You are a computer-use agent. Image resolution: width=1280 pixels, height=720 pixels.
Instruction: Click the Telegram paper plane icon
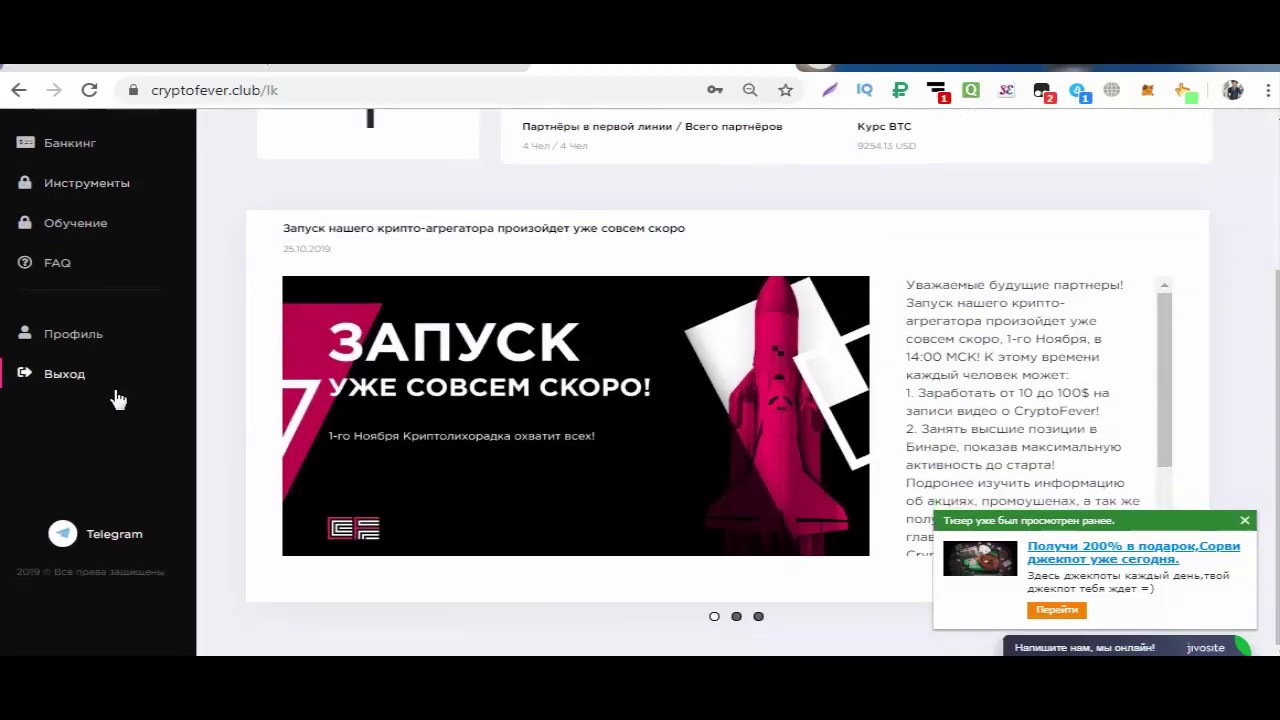coord(63,534)
